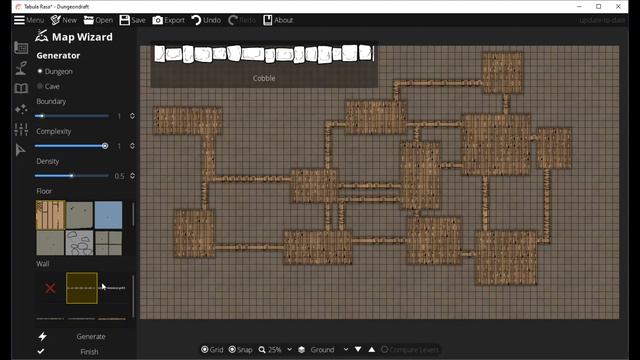The height and width of the screenshot is (360, 640).
Task: Create a New map
Action: click(63, 20)
